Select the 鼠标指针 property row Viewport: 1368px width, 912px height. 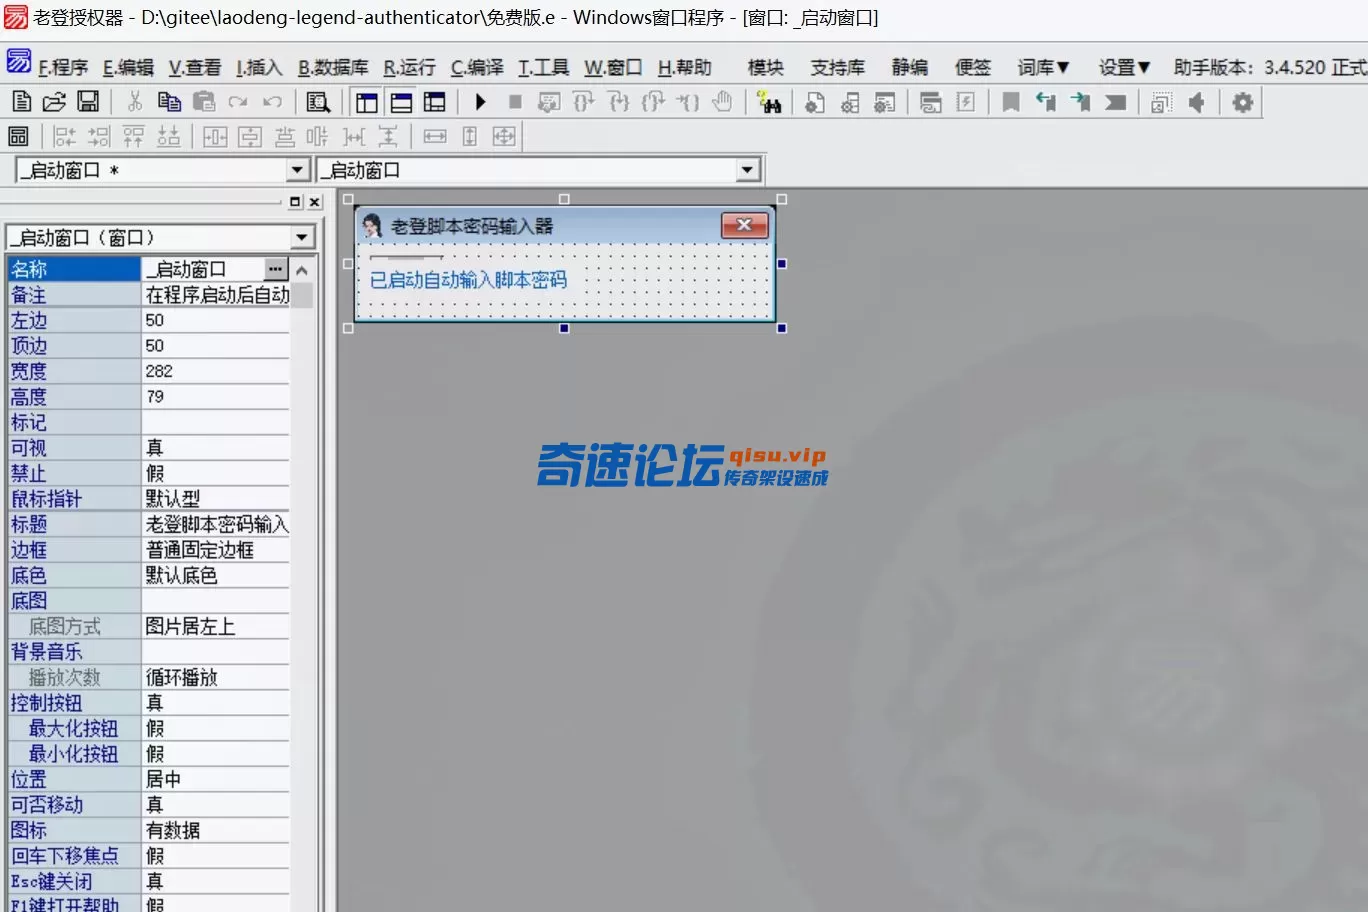click(x=148, y=499)
